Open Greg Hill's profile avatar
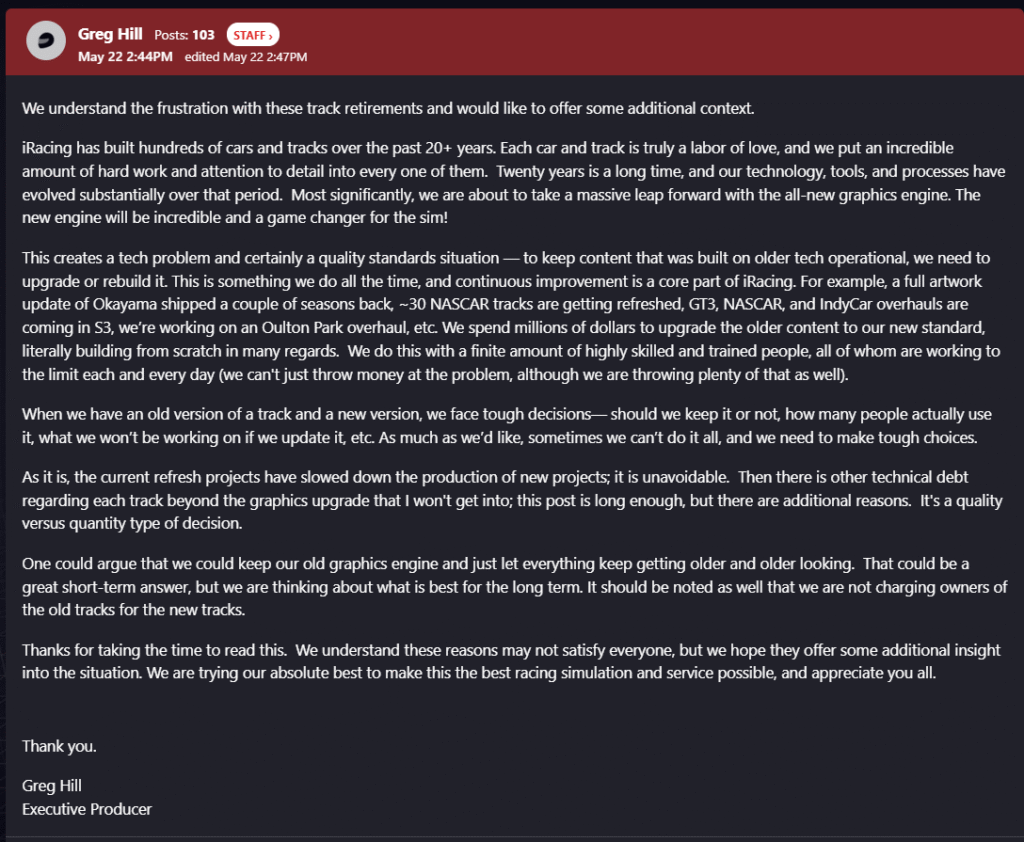This screenshot has height=842, width=1024. coord(46,40)
